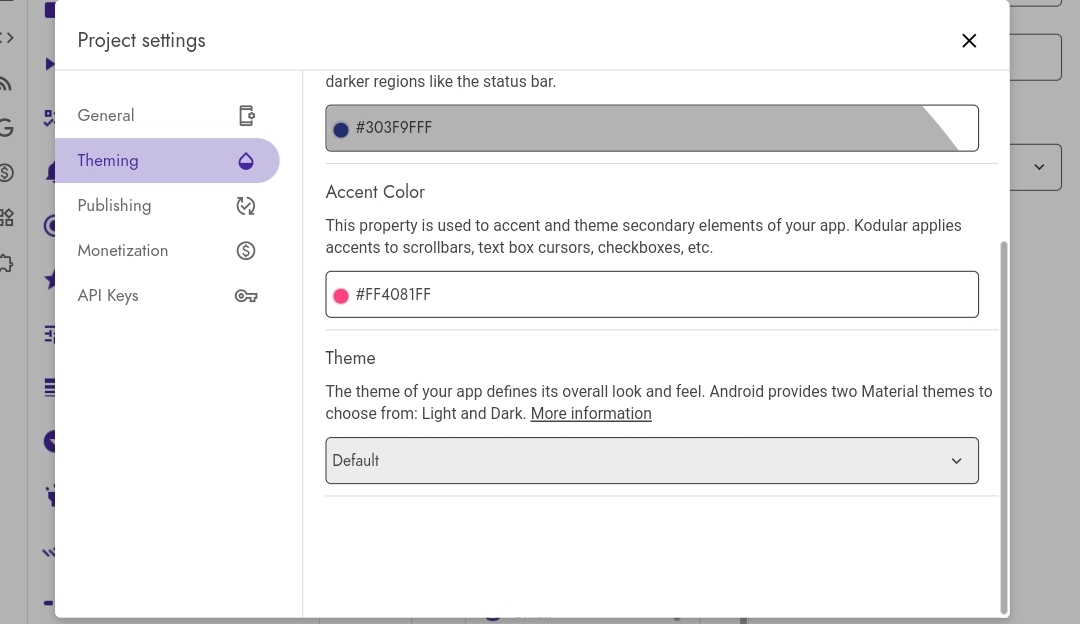Open the More information link
The height and width of the screenshot is (624, 1080).
[x=591, y=414]
